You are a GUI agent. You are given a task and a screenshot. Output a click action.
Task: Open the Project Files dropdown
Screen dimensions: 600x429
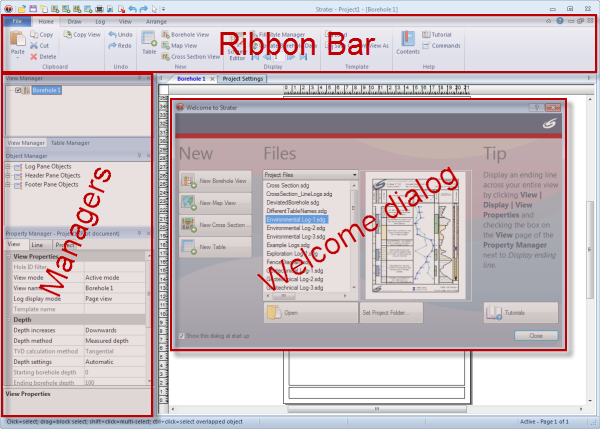pyautogui.click(x=310, y=175)
